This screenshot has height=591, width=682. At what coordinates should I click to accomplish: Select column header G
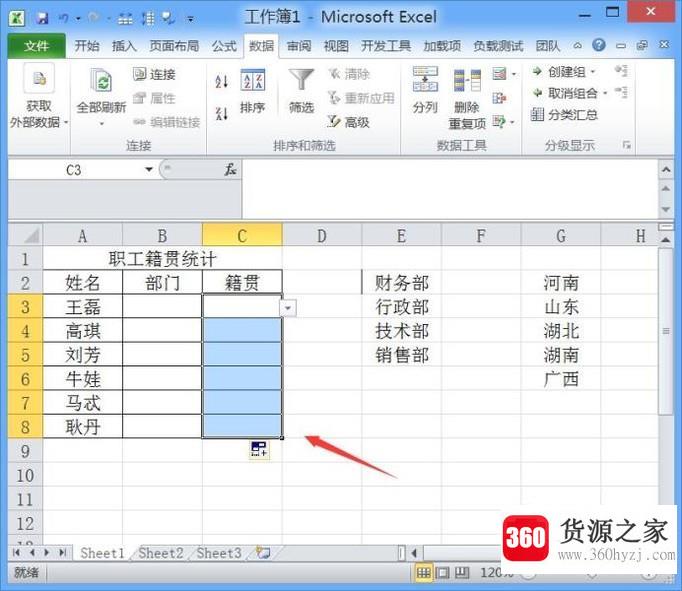tap(561, 236)
